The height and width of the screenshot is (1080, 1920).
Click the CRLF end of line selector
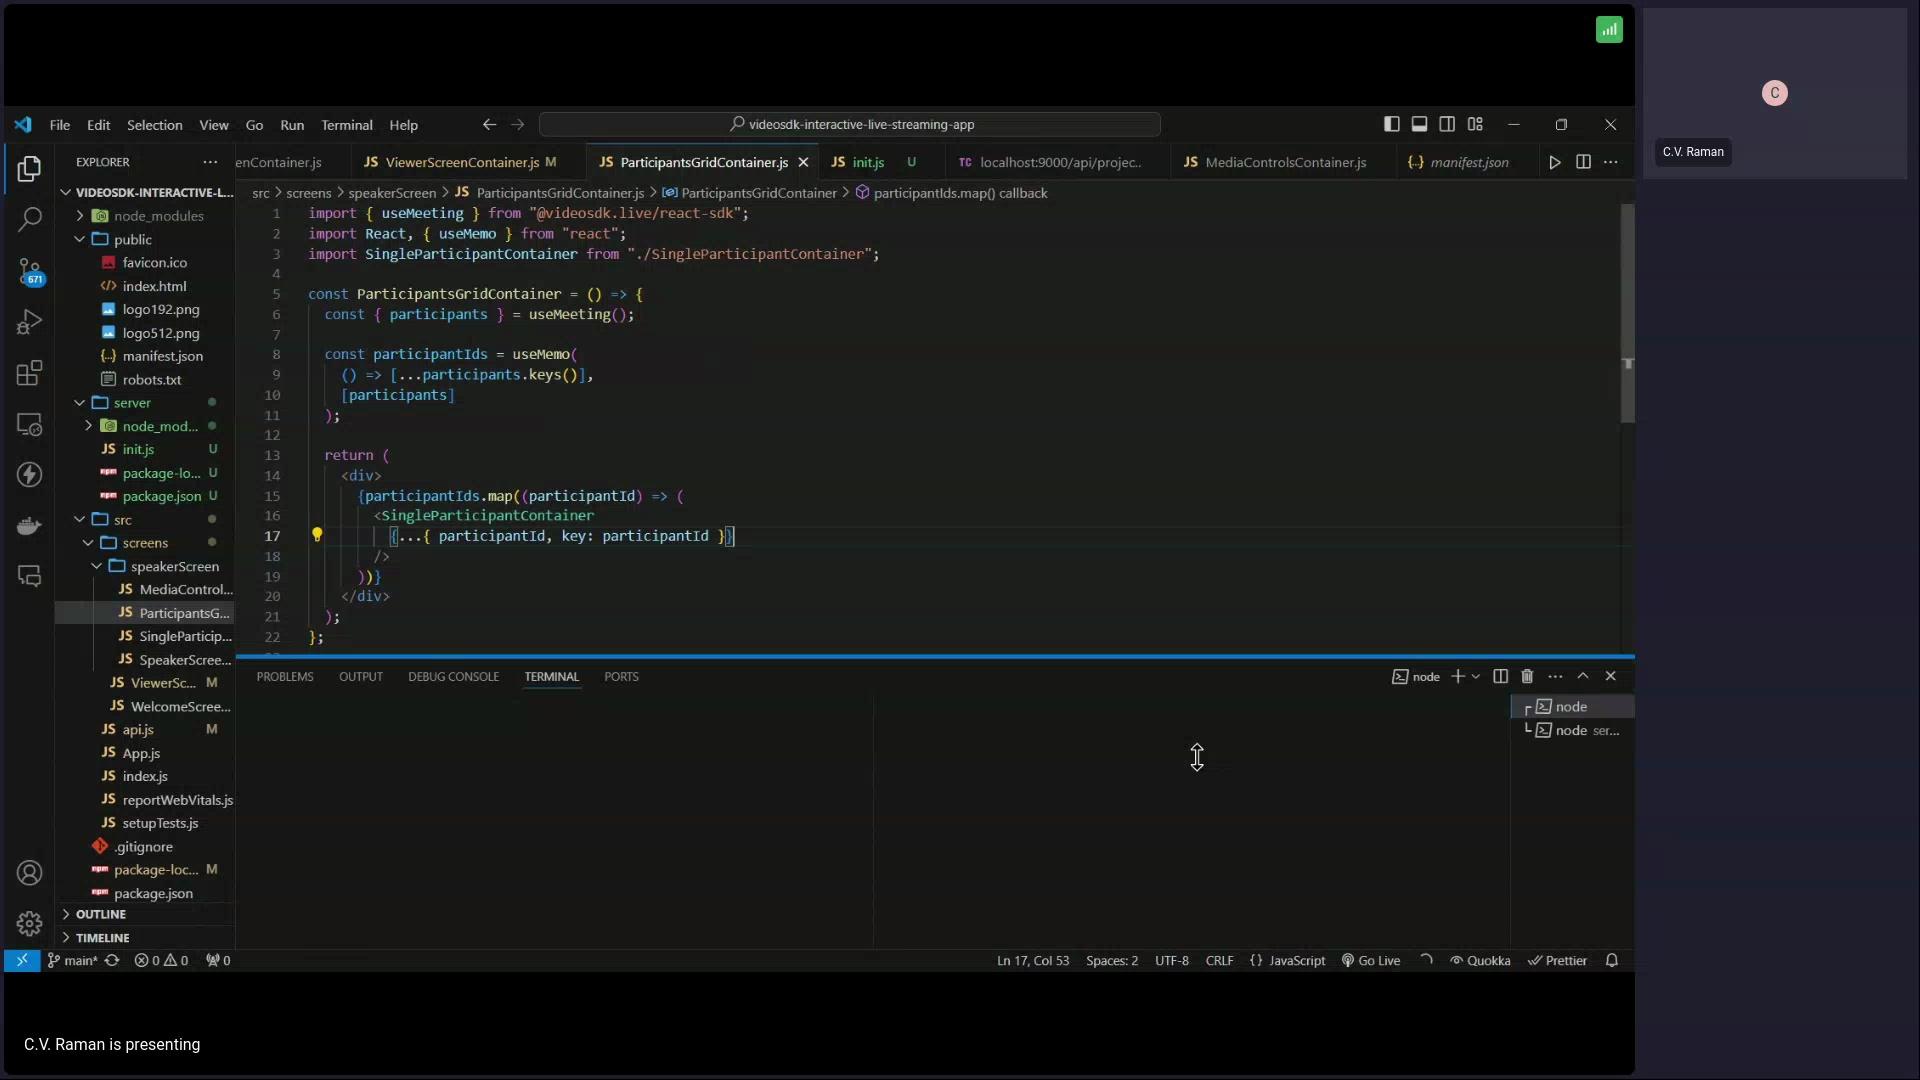[1219, 961]
